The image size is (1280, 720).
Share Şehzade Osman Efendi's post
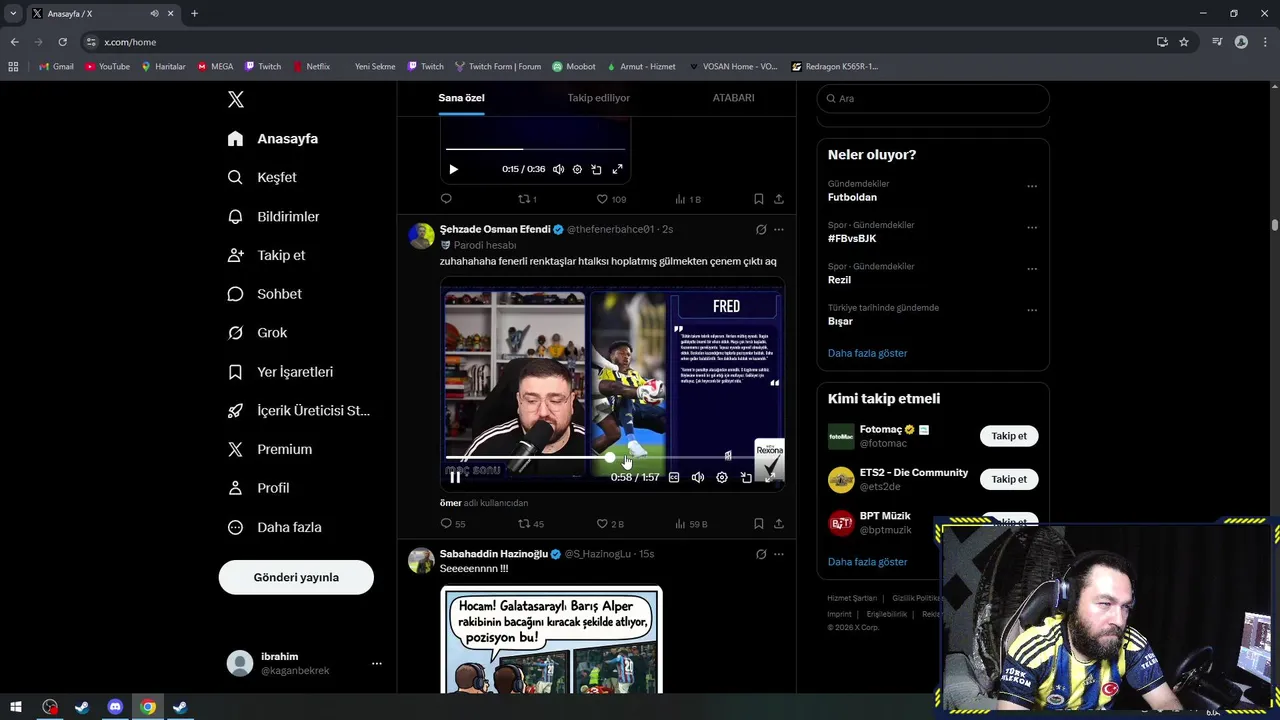pyautogui.click(x=779, y=524)
